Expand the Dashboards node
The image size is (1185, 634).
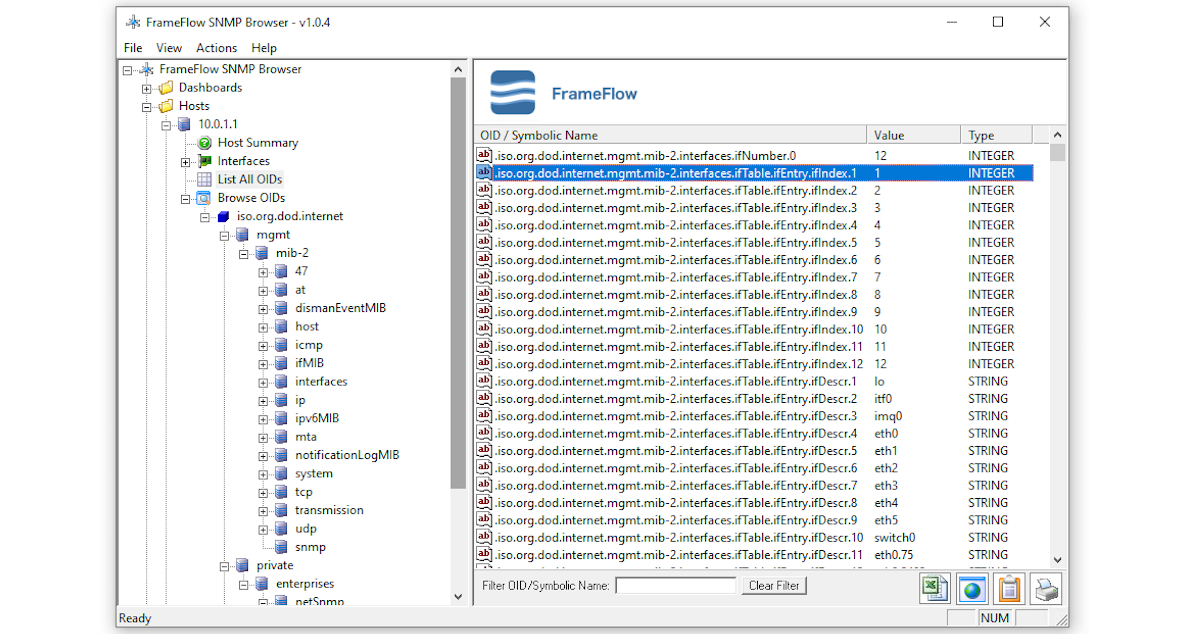147,87
